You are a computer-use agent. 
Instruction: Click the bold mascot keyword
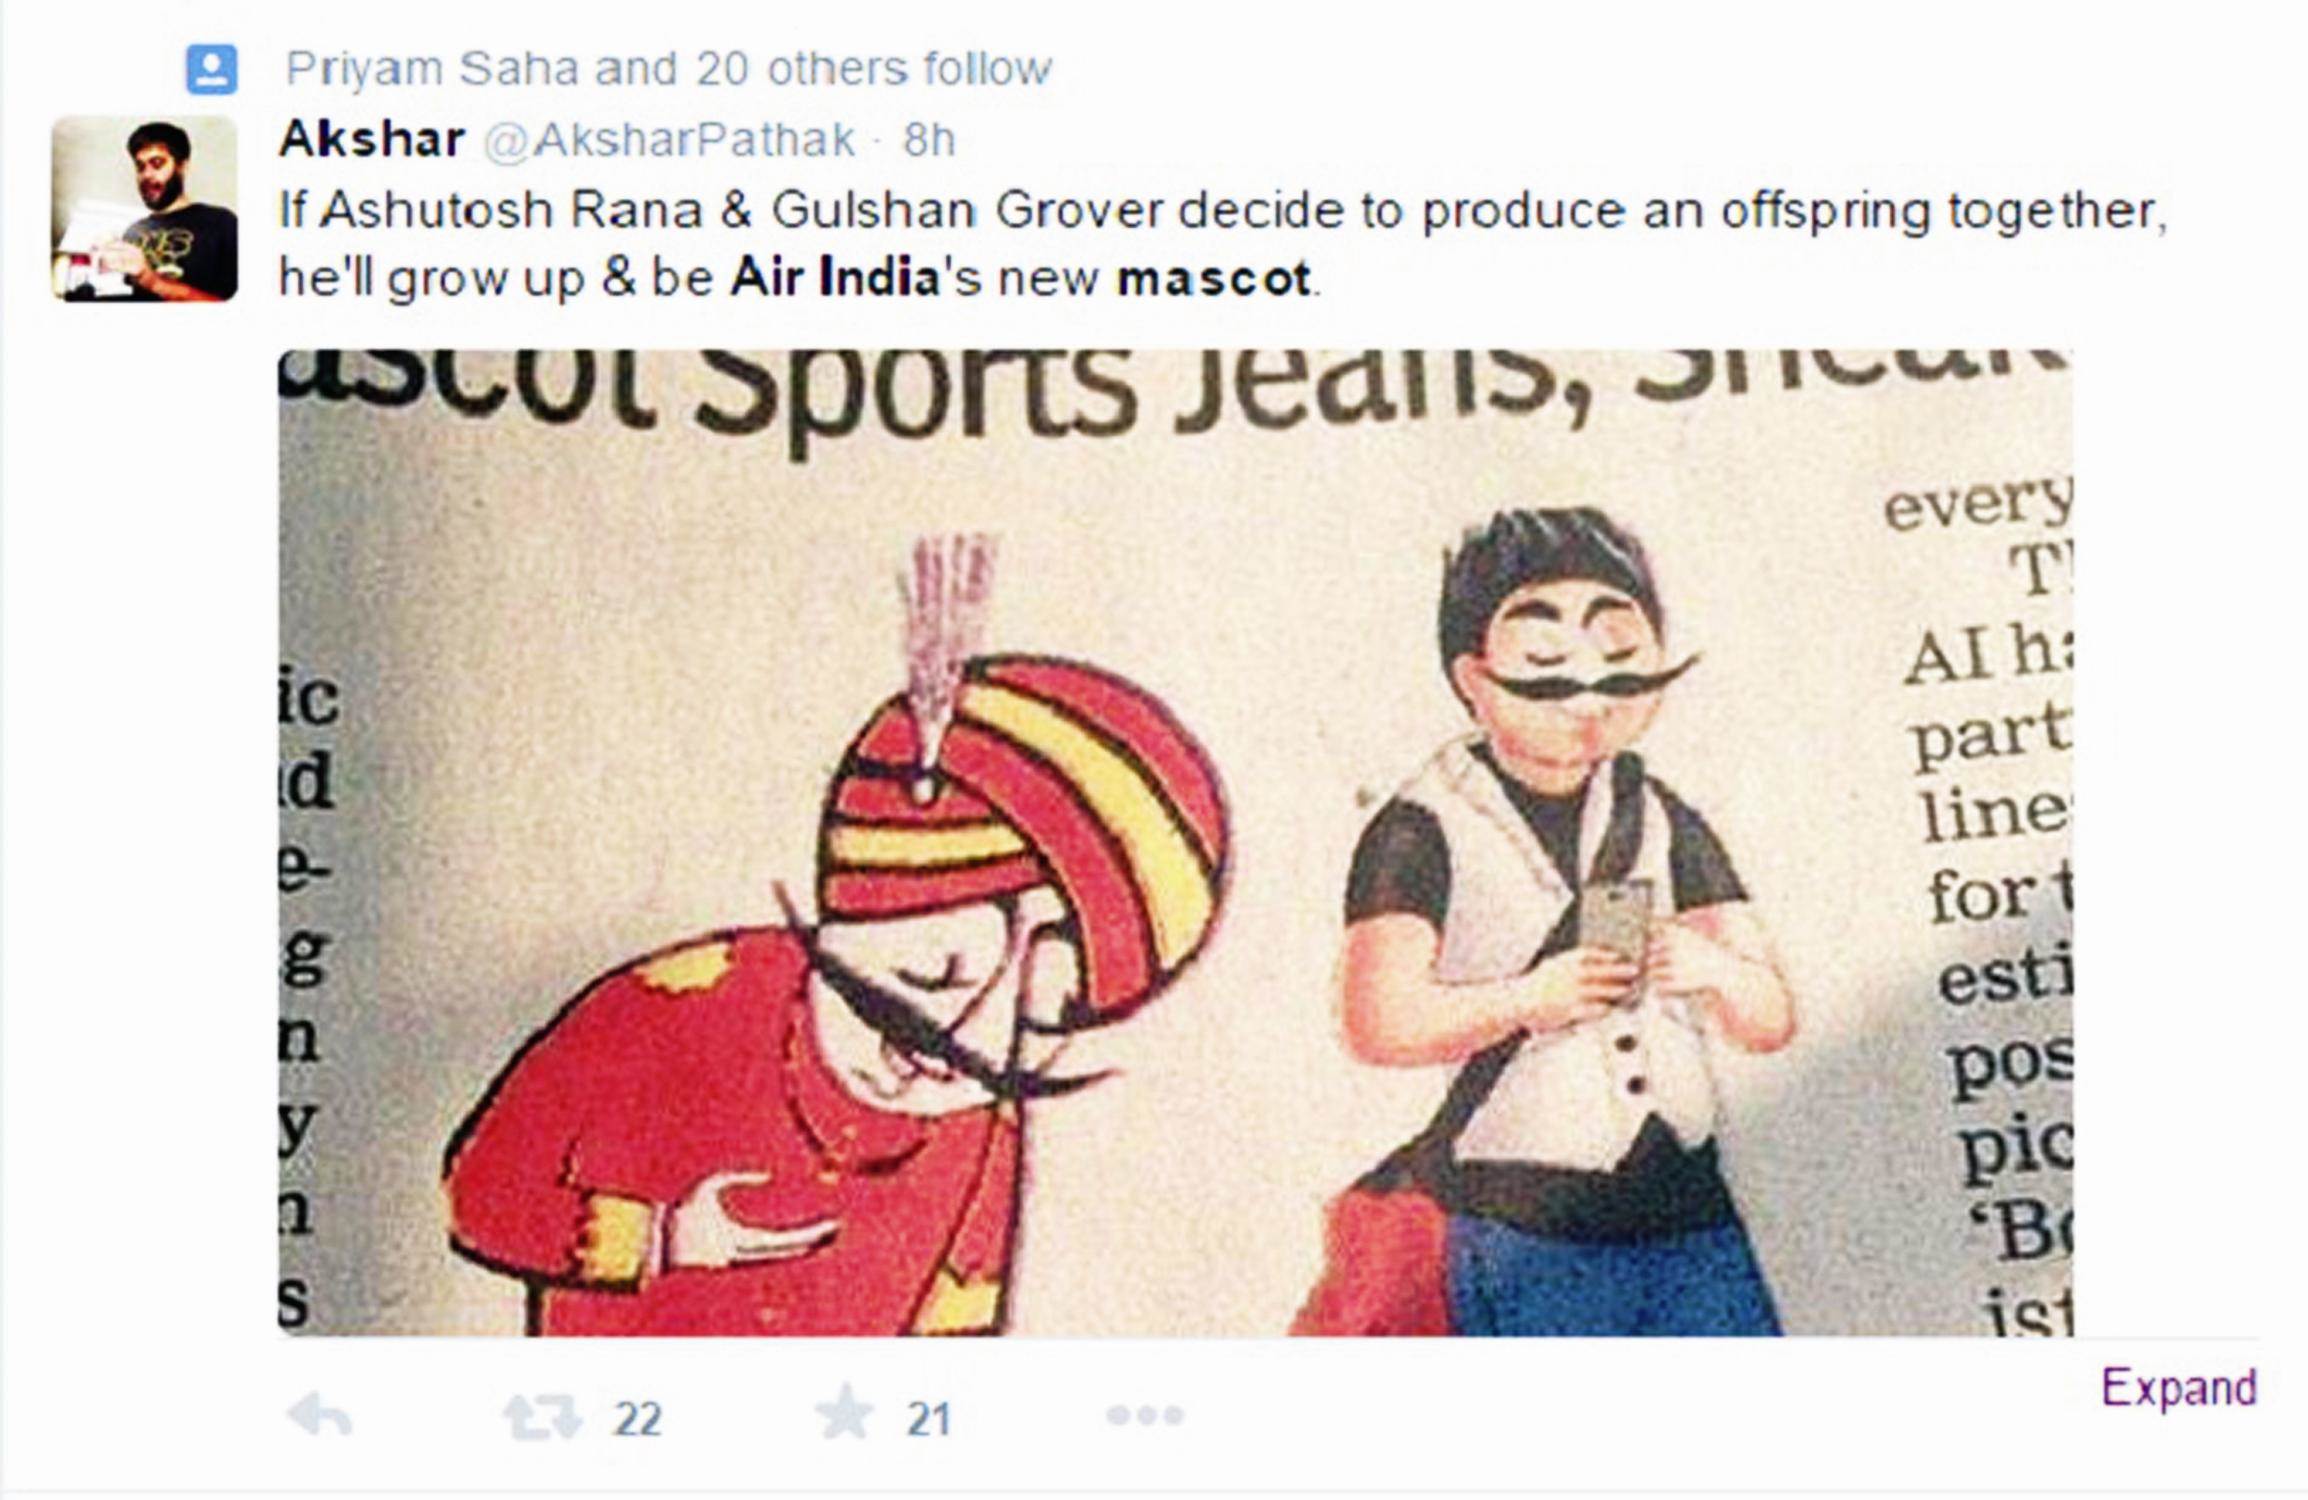click(1214, 278)
